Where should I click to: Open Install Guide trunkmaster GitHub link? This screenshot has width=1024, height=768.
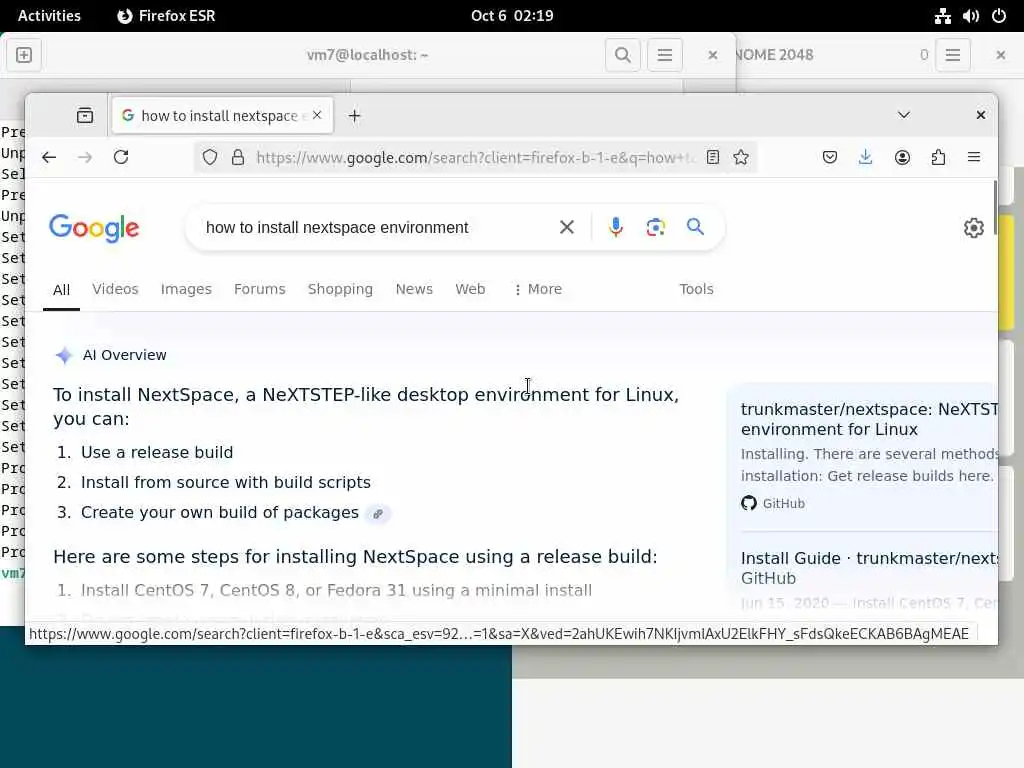869,568
